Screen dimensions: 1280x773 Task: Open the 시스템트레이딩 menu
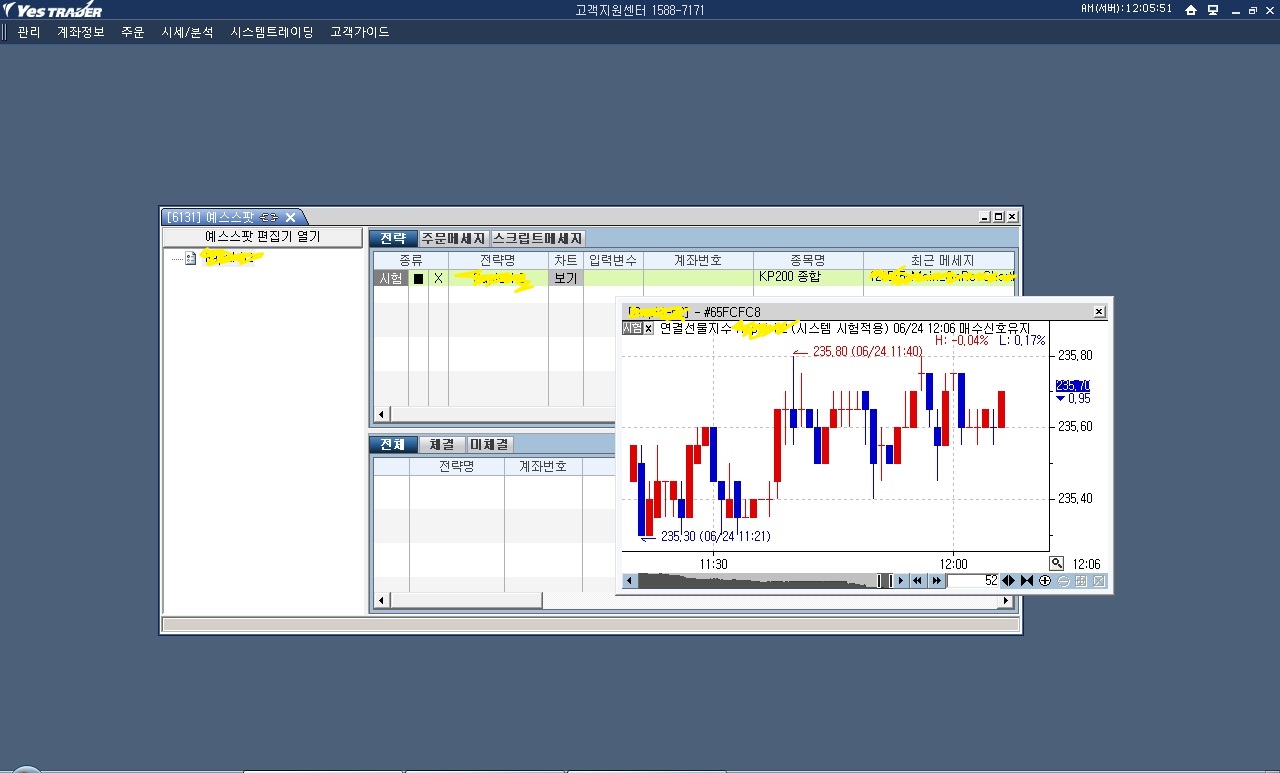(x=272, y=32)
